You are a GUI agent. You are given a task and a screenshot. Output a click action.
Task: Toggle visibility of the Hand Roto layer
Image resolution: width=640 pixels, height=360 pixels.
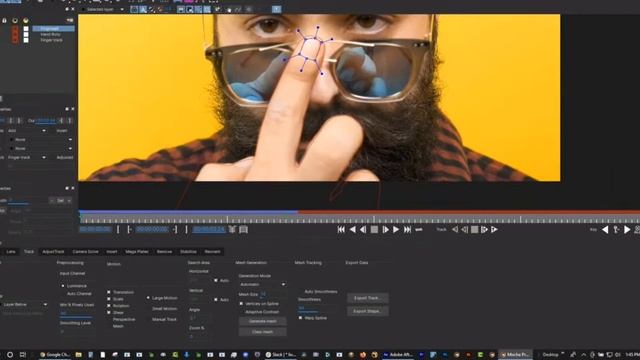pyautogui.click(x=15, y=35)
